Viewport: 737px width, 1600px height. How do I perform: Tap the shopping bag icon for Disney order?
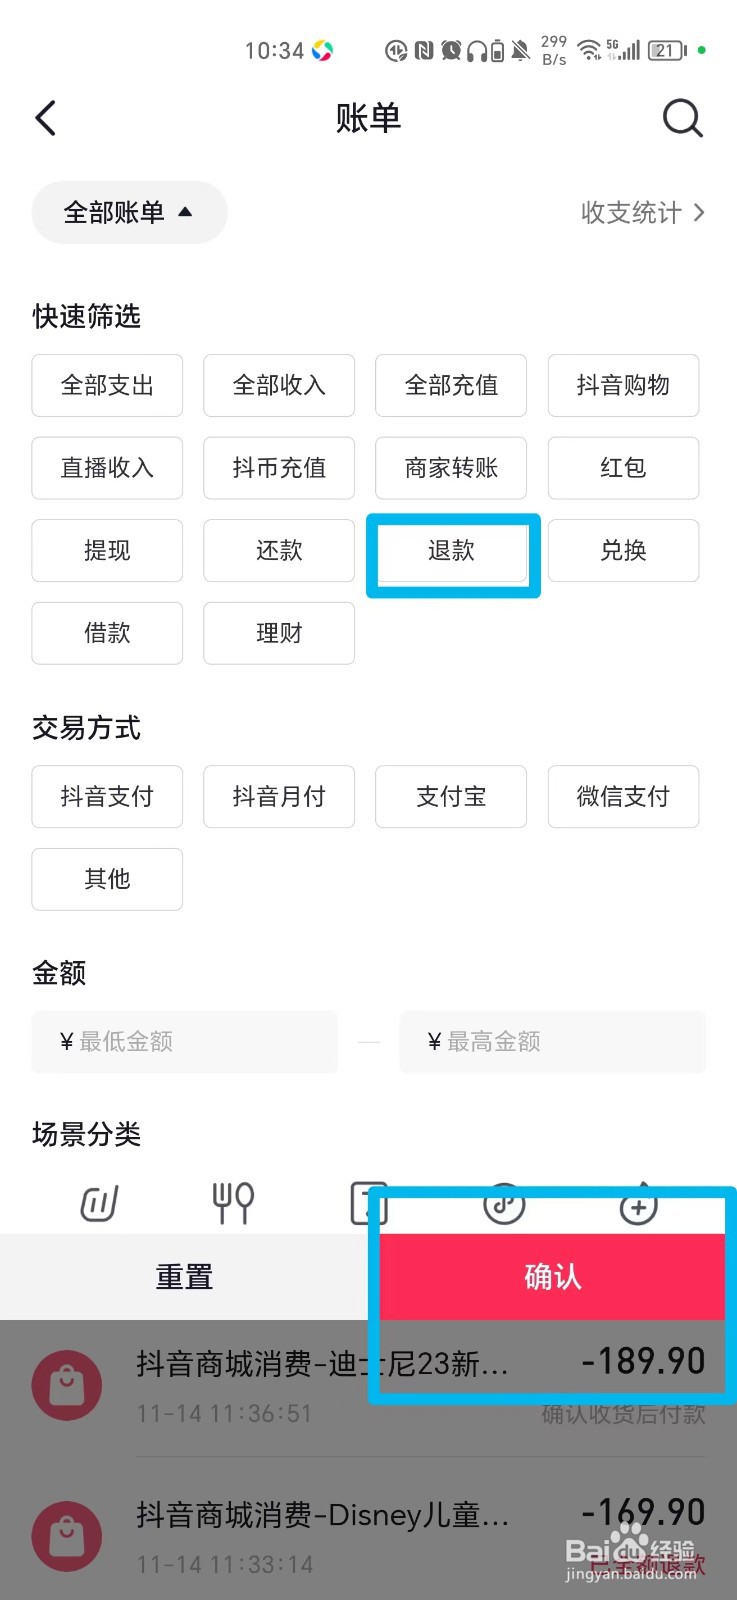point(67,1535)
